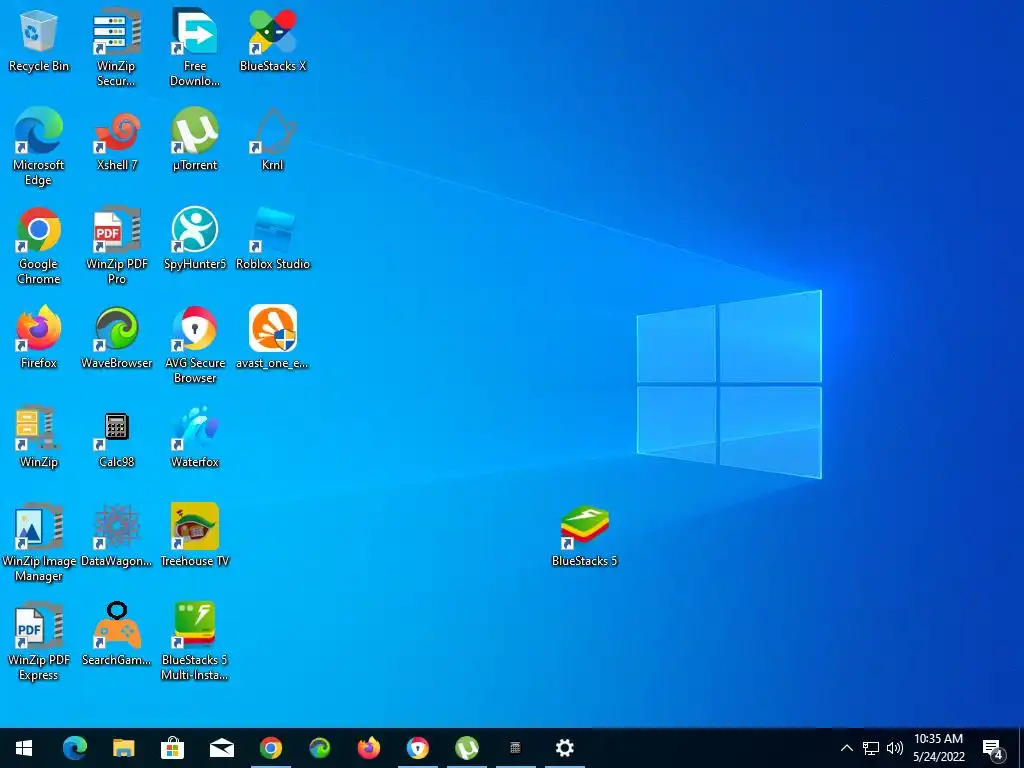Image resolution: width=1024 pixels, height=768 pixels.
Task: Select BlueStacks 5 Multi-Instance desktop icon
Action: (195, 641)
